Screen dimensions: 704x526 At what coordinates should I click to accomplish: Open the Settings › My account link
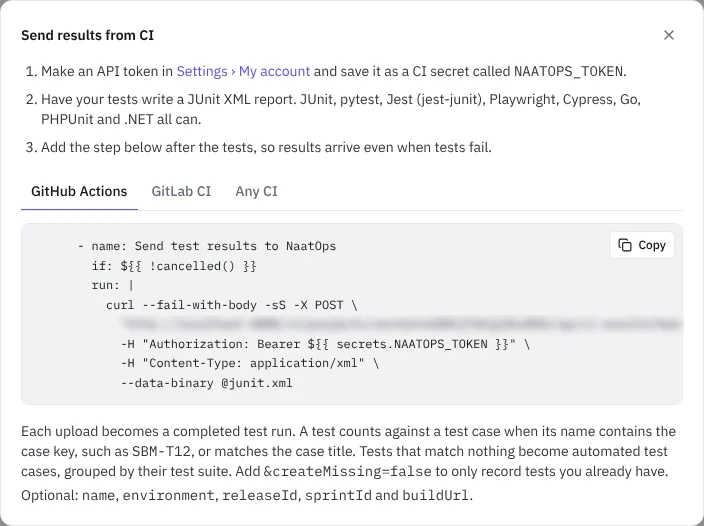(x=243, y=71)
